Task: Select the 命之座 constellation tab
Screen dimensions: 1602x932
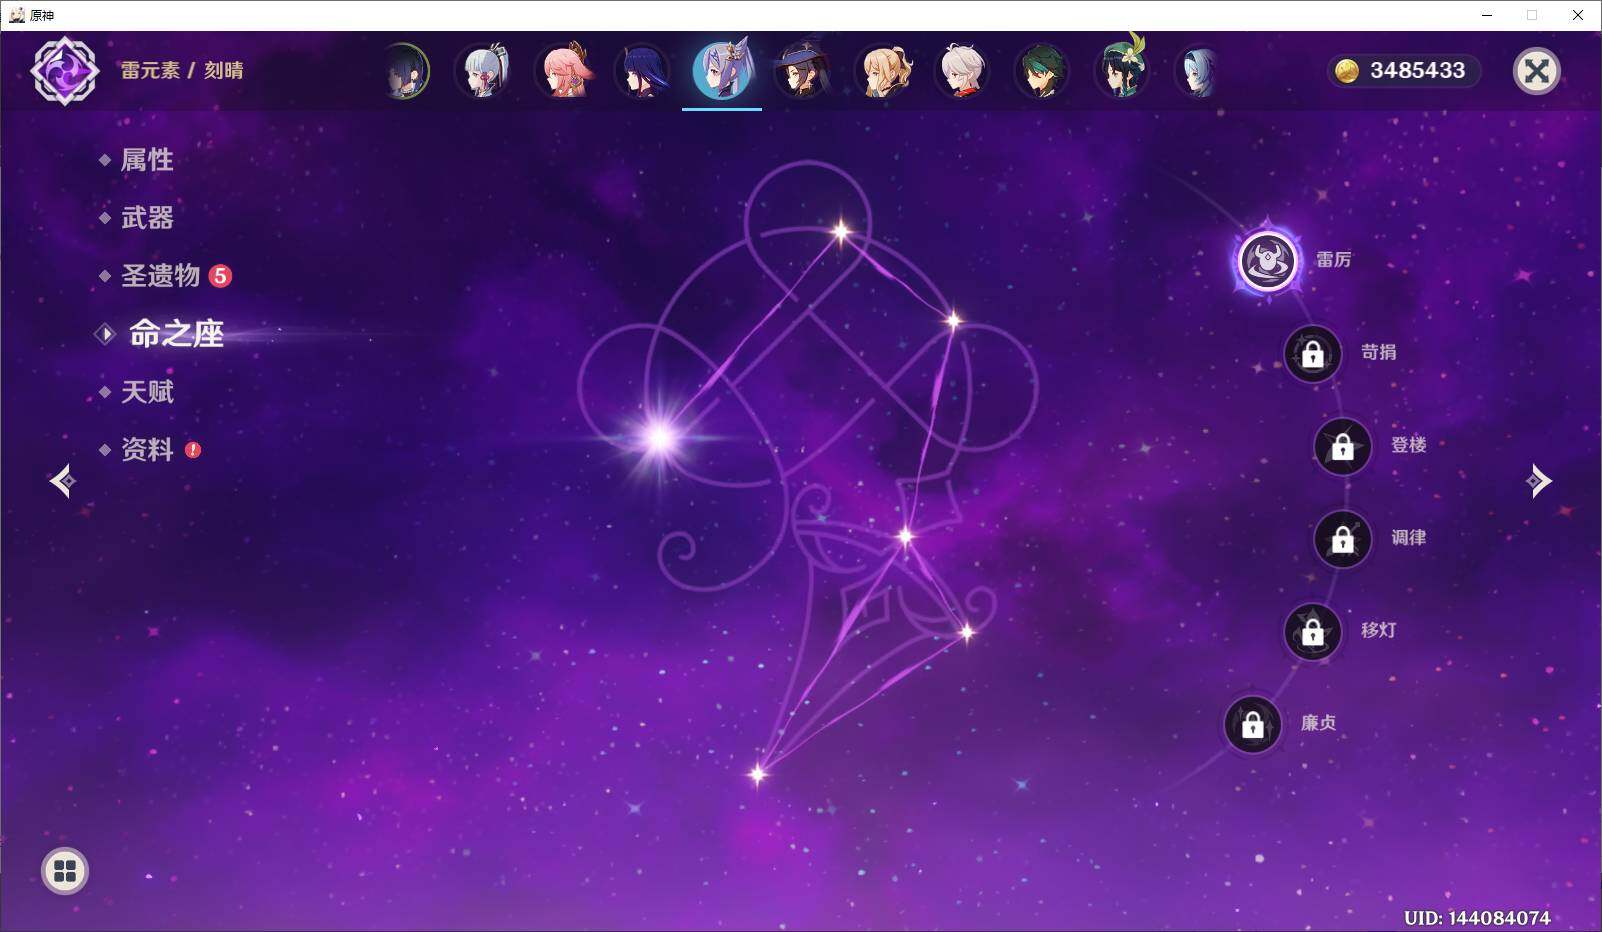Action: pos(176,334)
